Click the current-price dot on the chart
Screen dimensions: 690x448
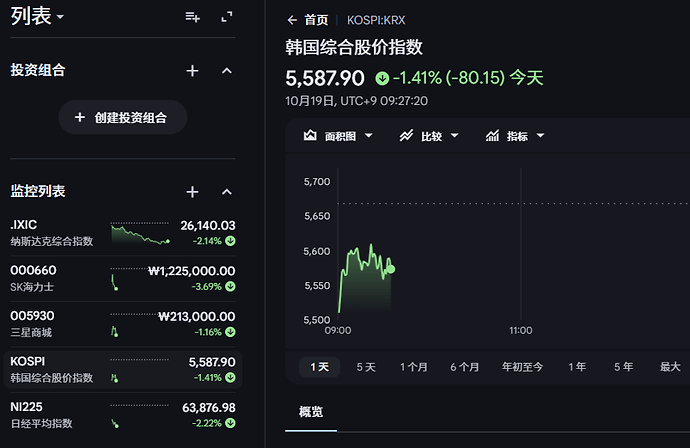pos(391,269)
